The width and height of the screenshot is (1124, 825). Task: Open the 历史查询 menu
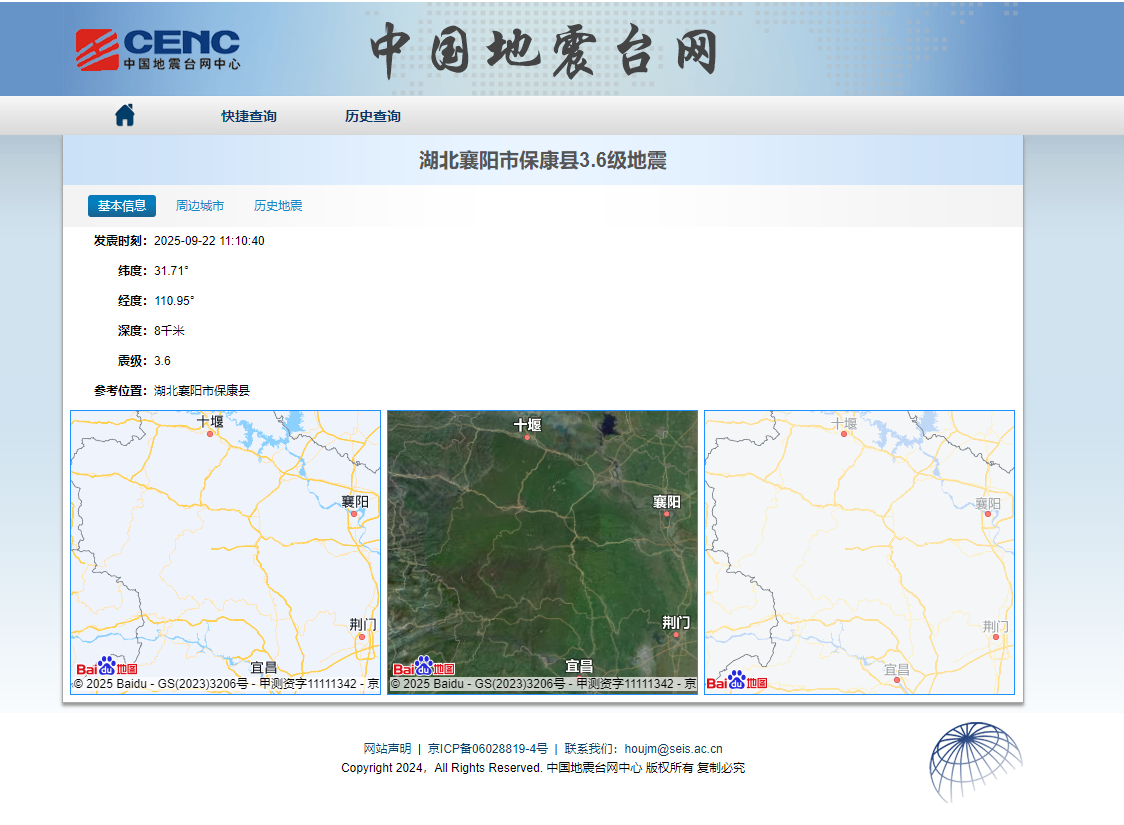(x=373, y=116)
